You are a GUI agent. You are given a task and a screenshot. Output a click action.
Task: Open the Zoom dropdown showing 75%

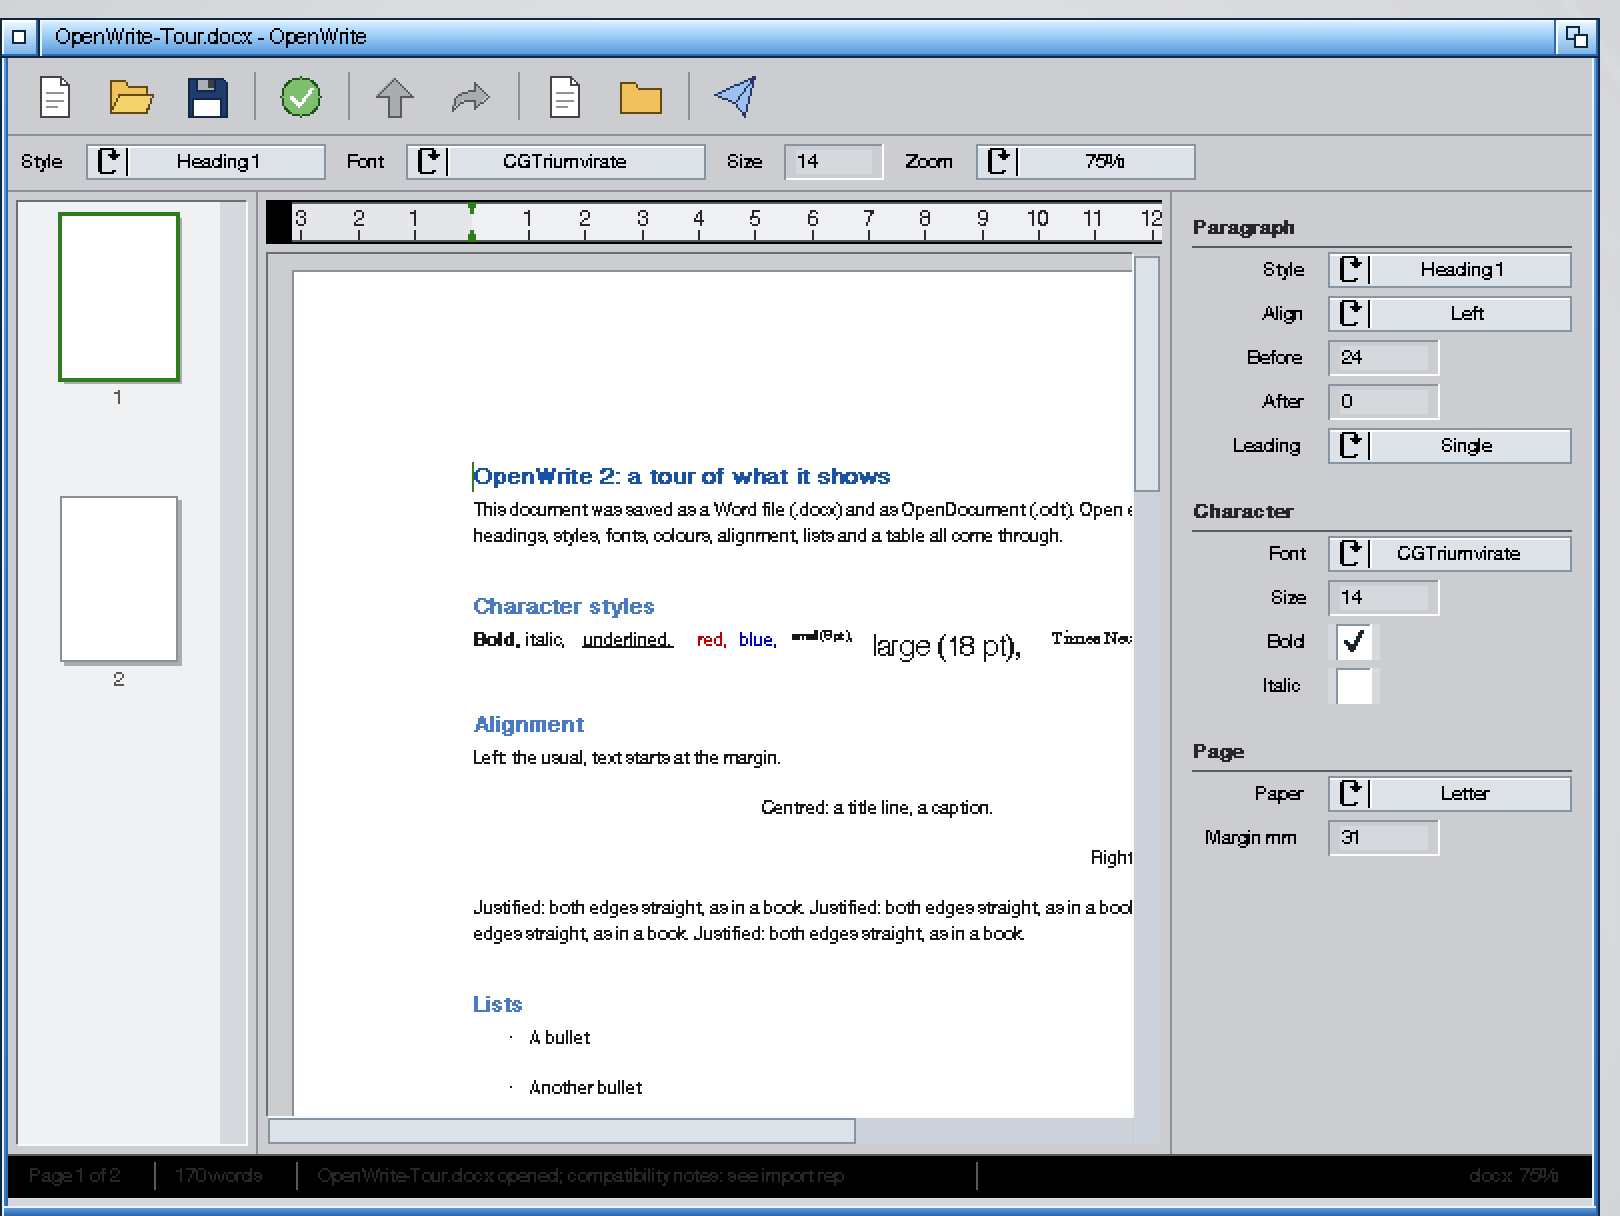(1086, 162)
